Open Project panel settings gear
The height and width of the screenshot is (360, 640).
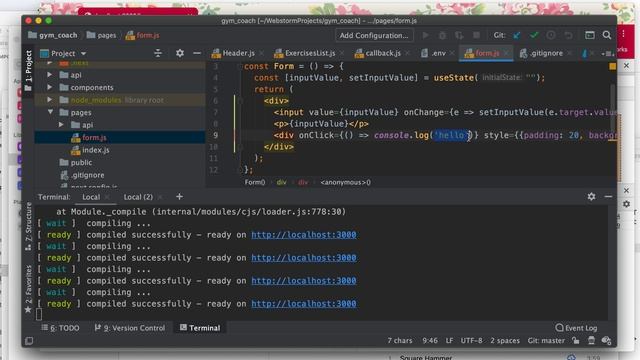(180, 53)
